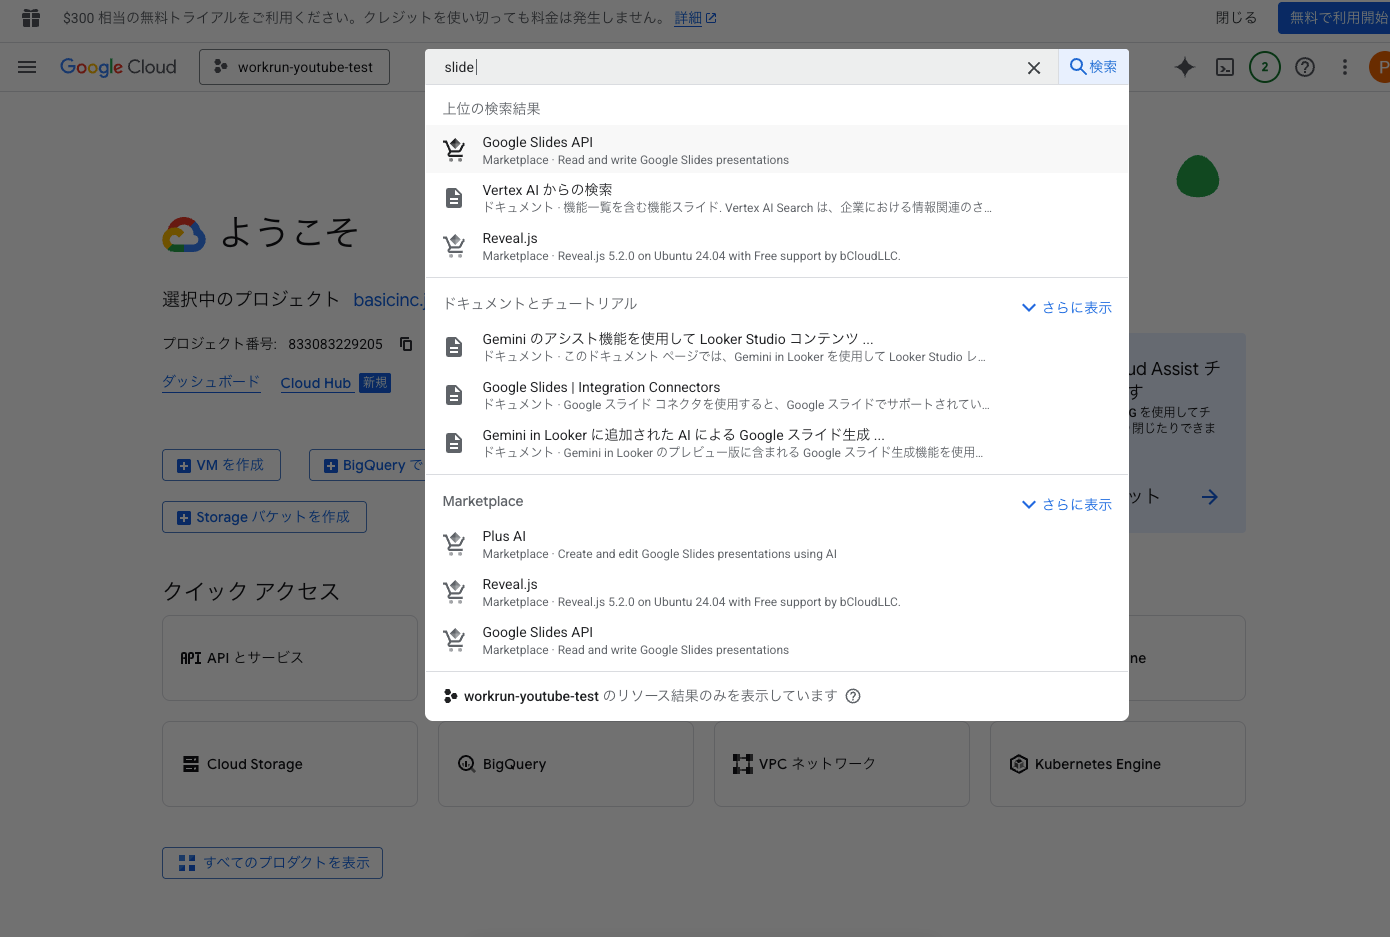1390x937 pixels.
Task: Open the API とサービス quick access card
Action: 290,658
